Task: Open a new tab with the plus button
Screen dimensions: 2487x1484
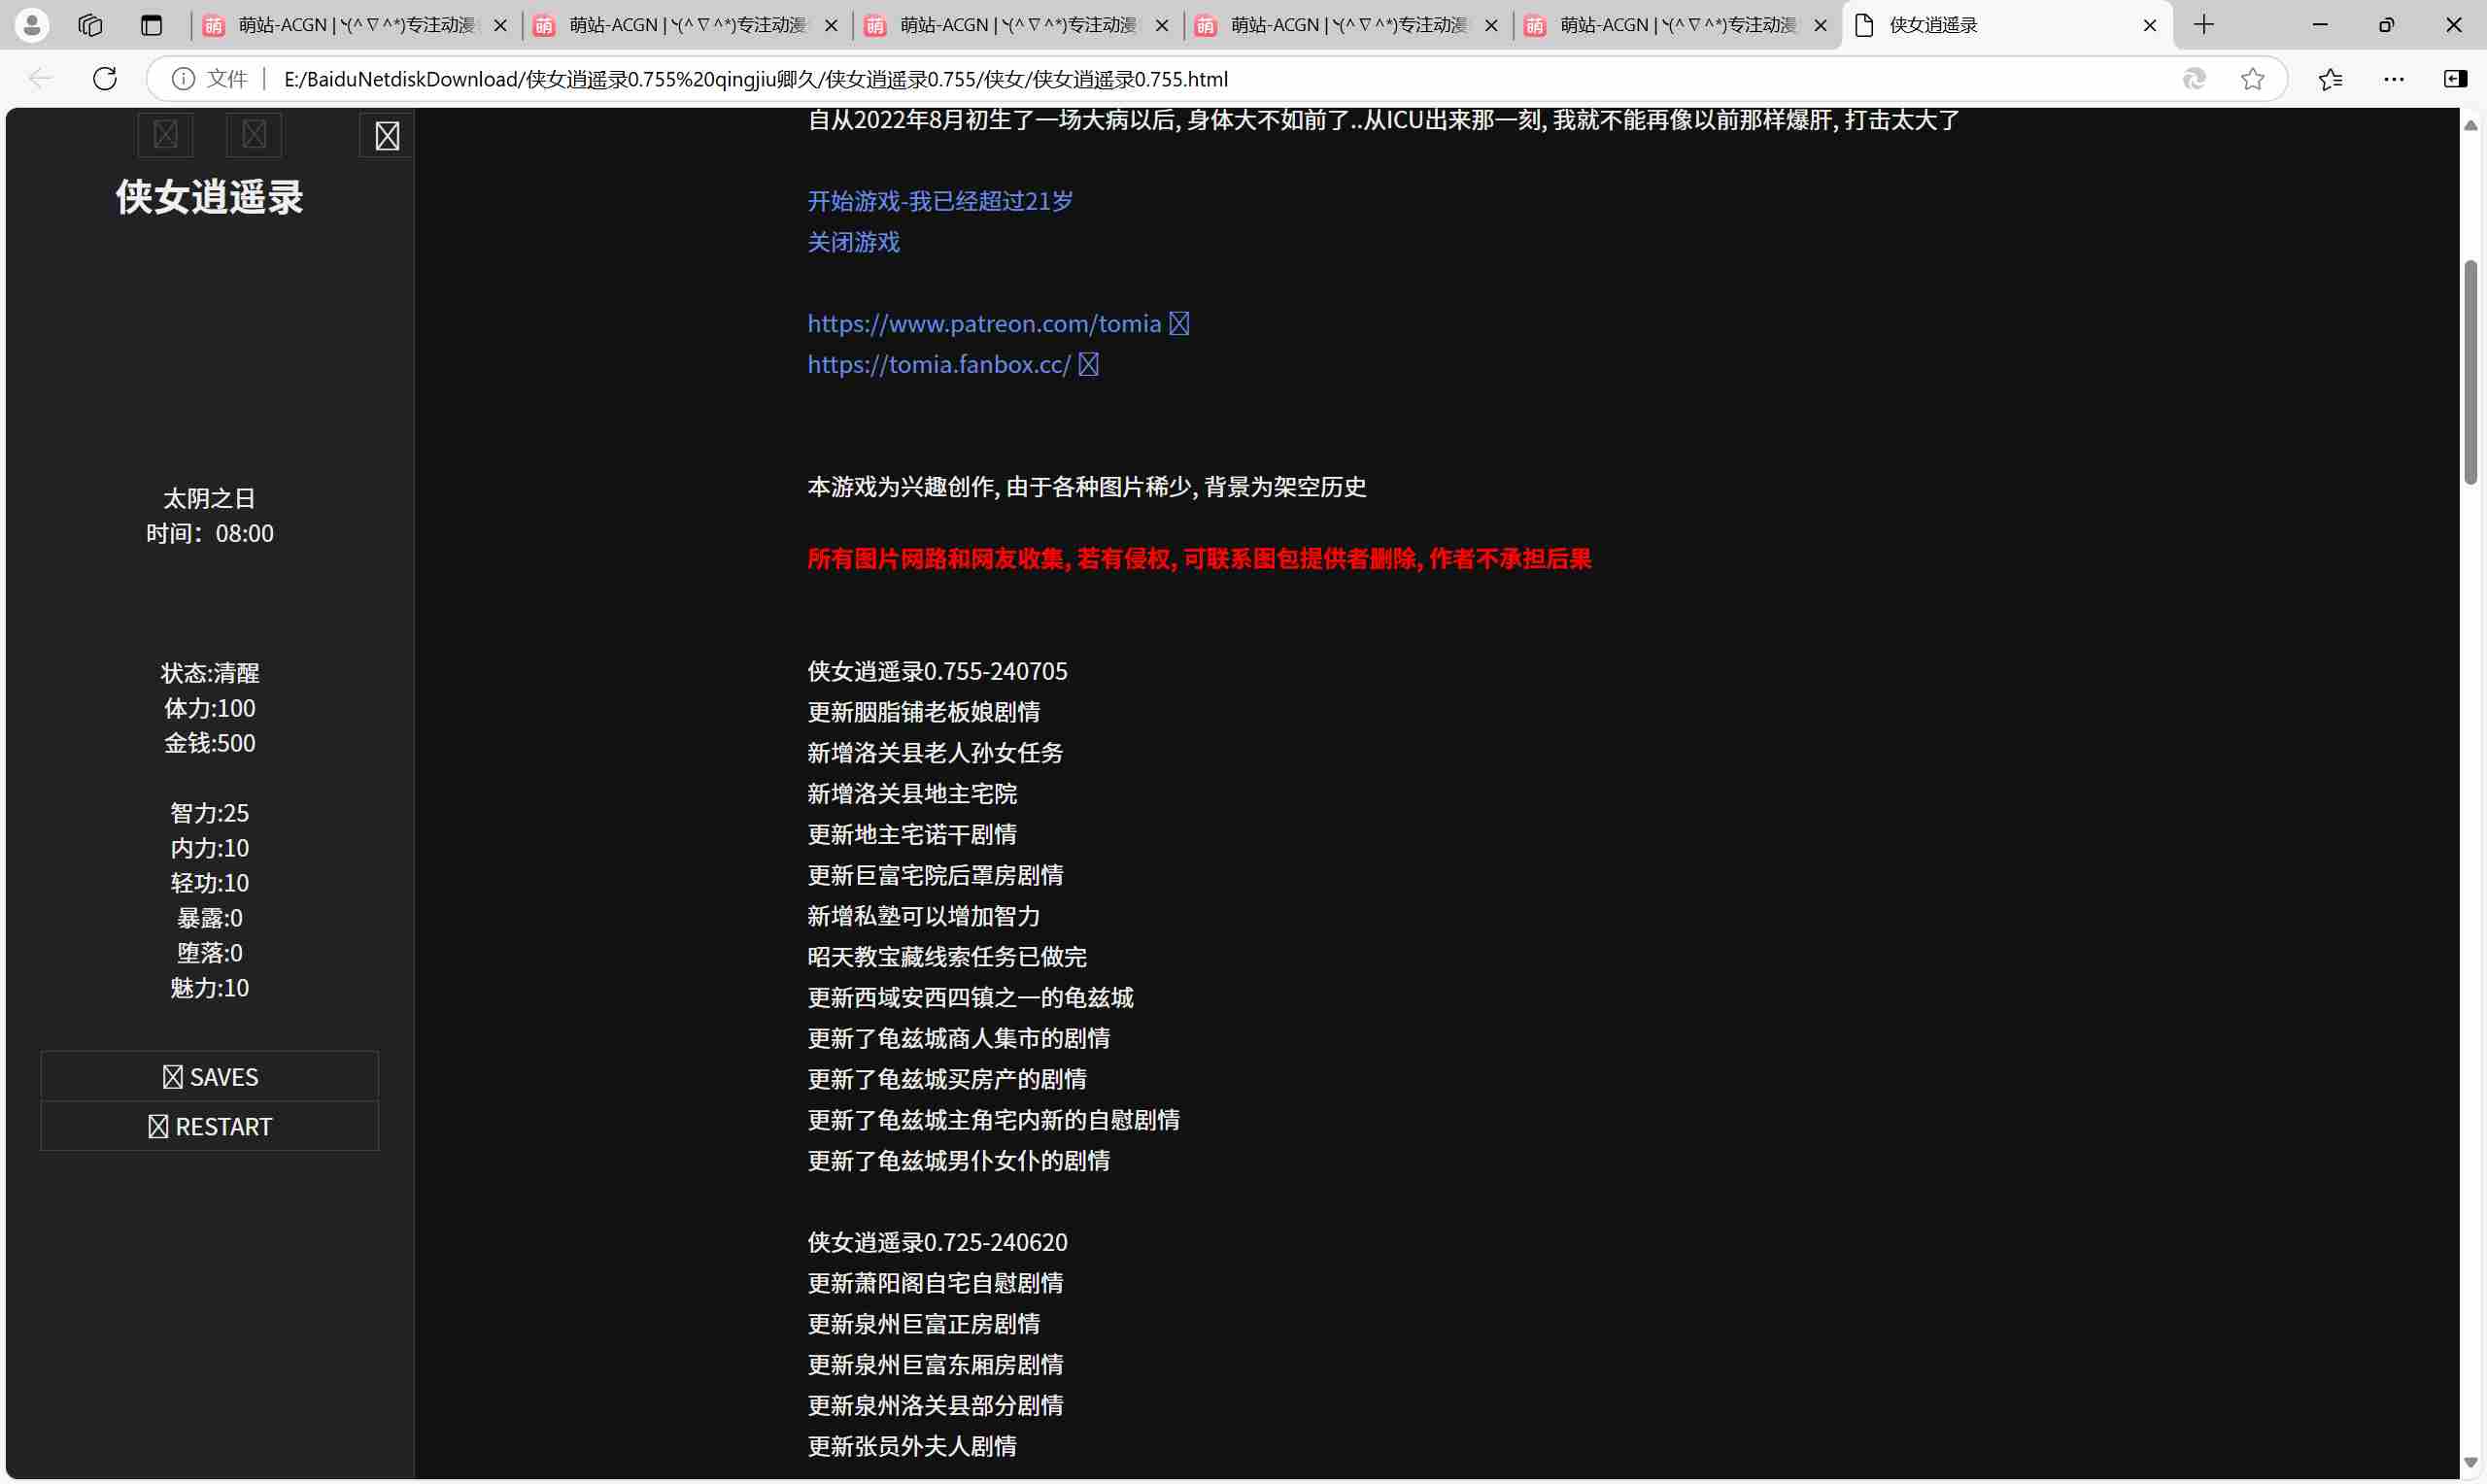Action: coord(2203,24)
